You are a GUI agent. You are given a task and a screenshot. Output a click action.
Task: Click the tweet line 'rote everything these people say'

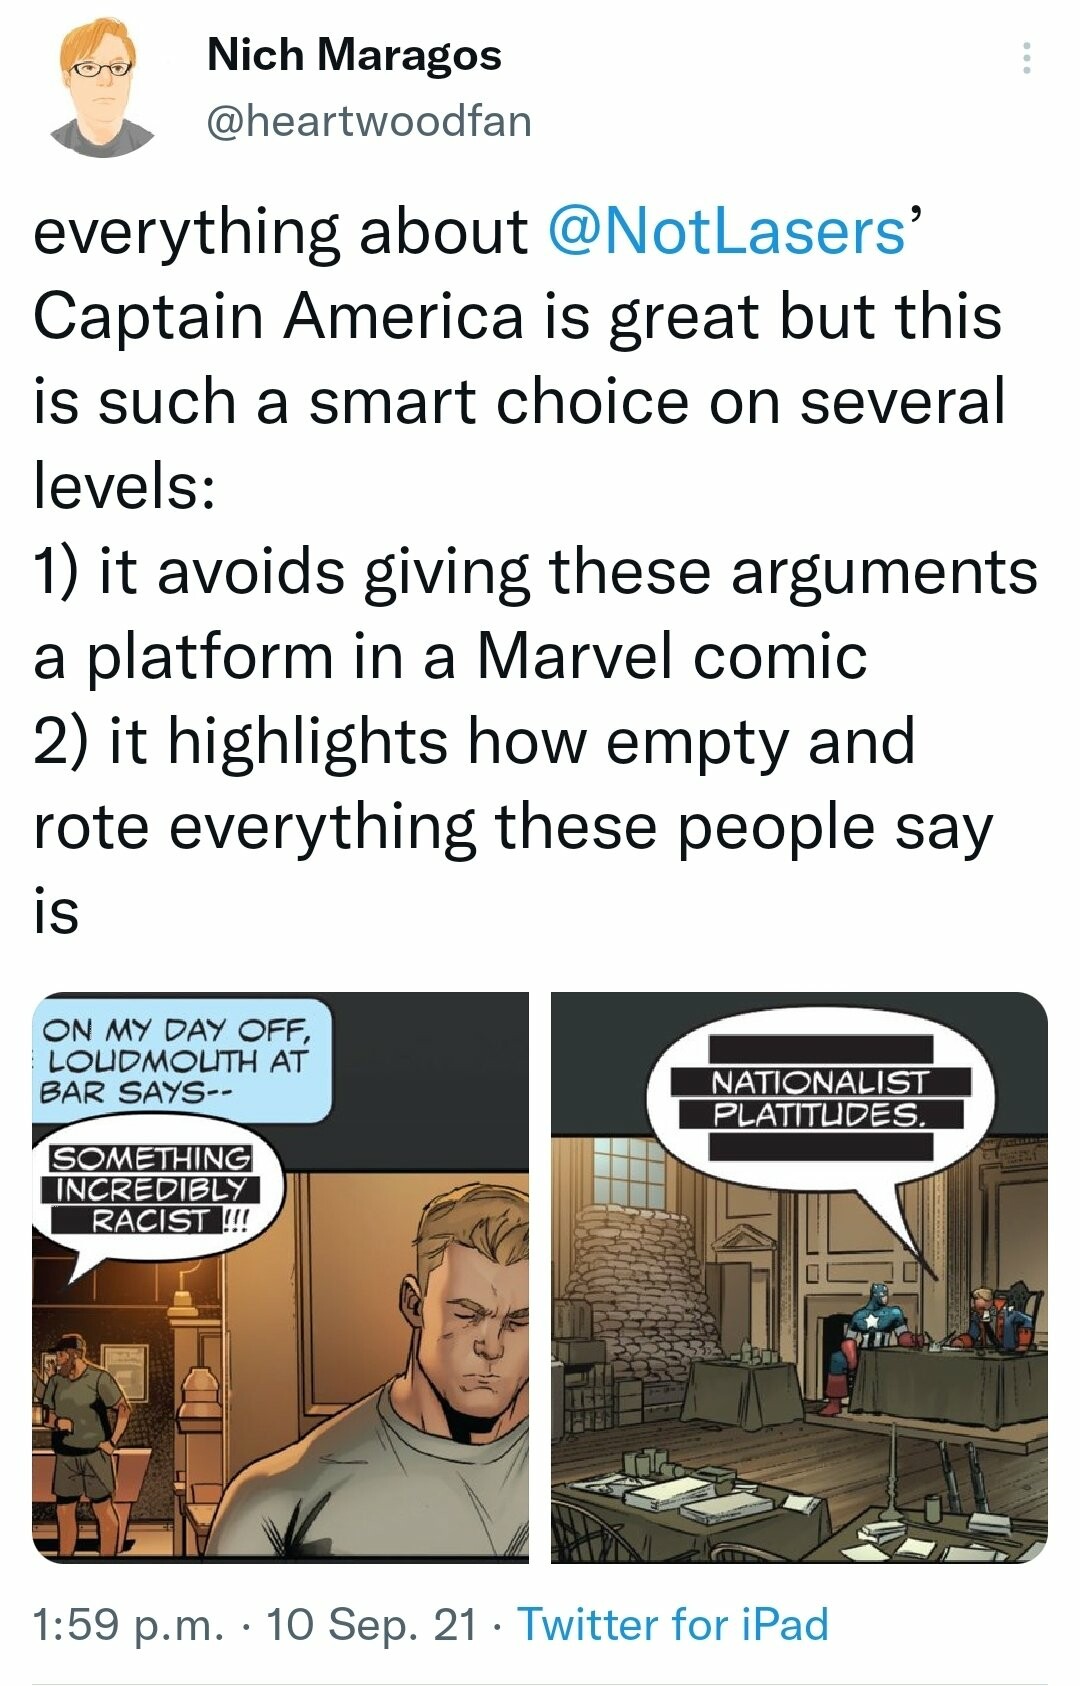[513, 827]
